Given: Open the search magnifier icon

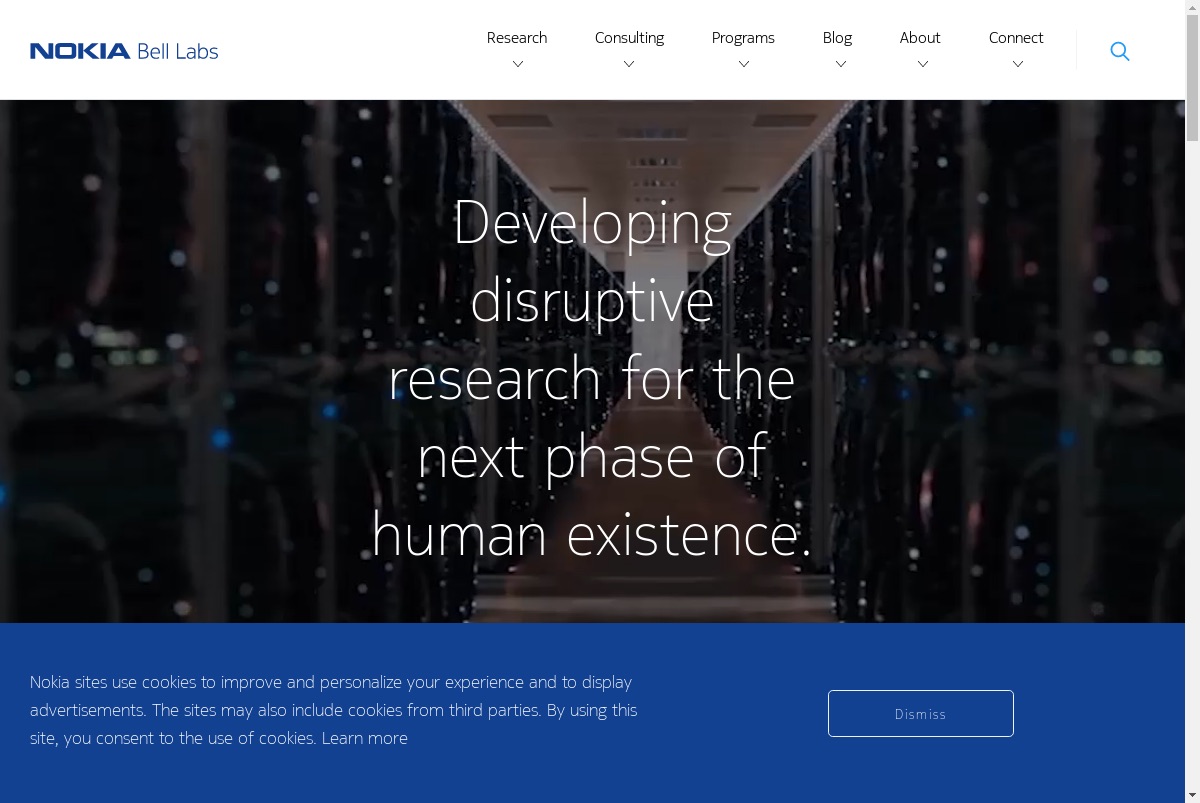Looking at the screenshot, I should point(1120,51).
